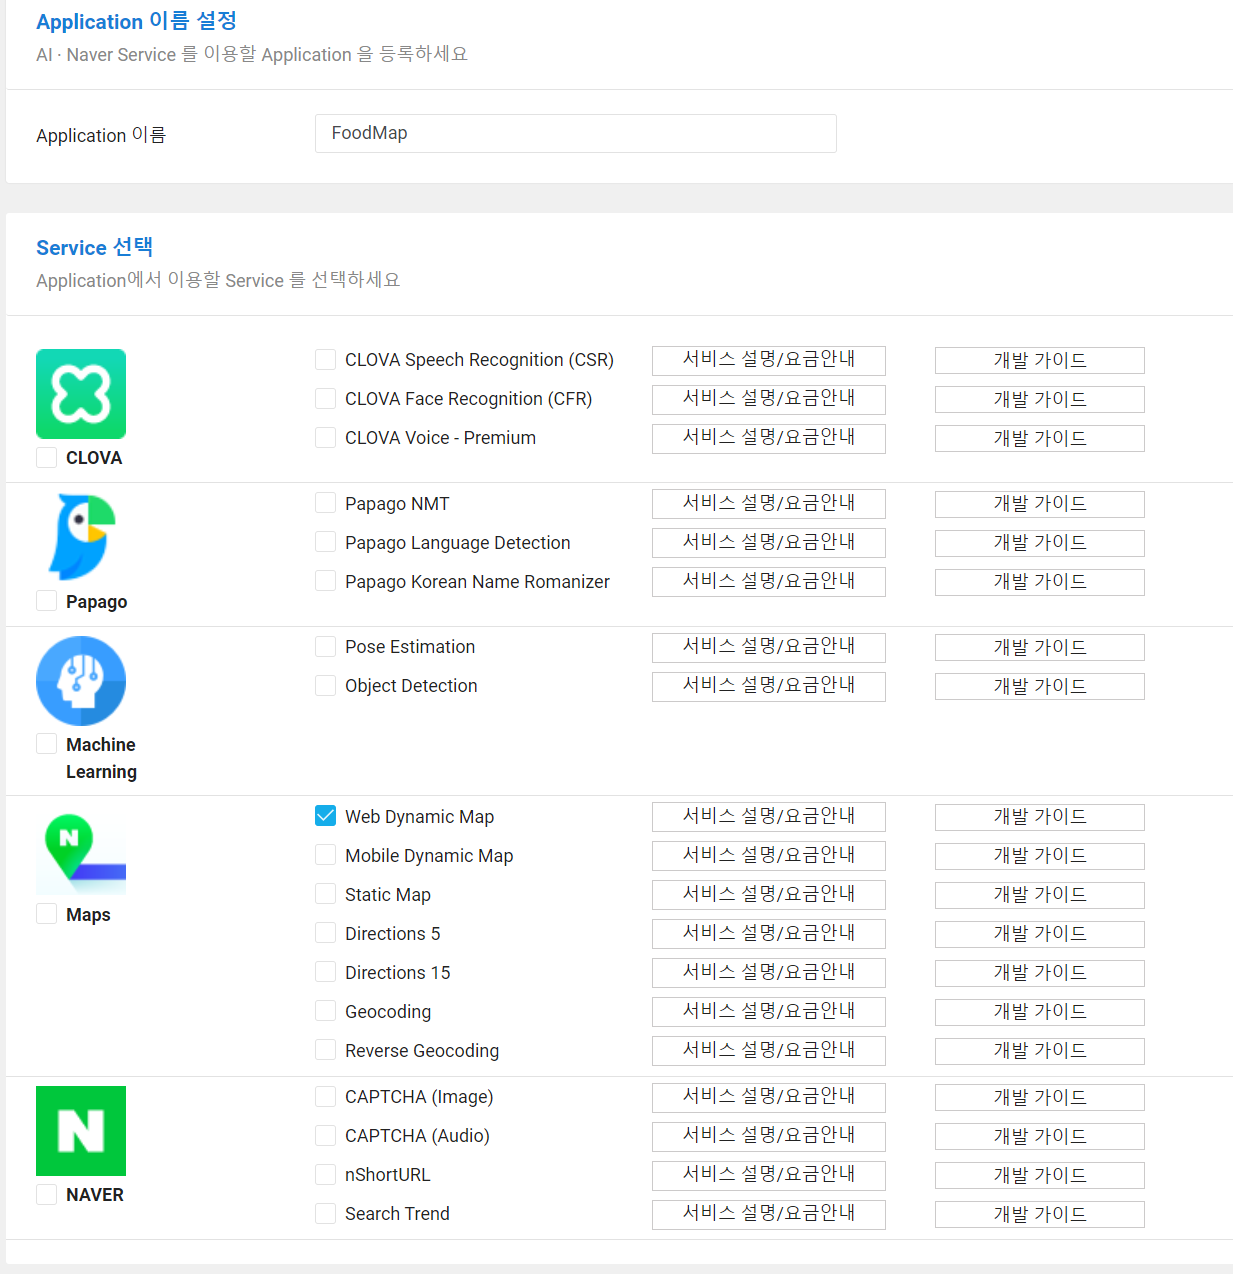Select the nShortURL checkbox
The width and height of the screenshot is (1233, 1274).
pos(325,1174)
